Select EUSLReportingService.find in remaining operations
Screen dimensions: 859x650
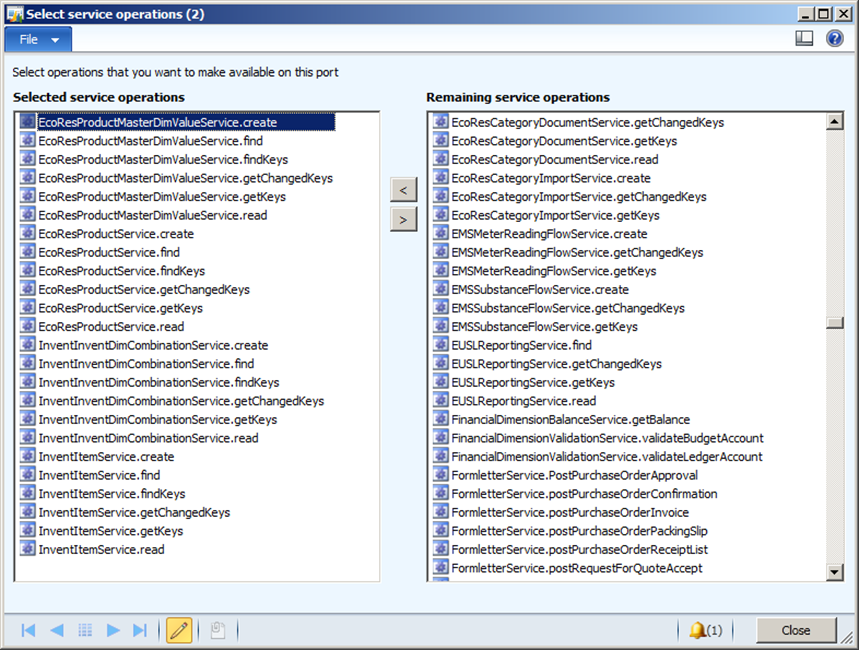(521, 345)
